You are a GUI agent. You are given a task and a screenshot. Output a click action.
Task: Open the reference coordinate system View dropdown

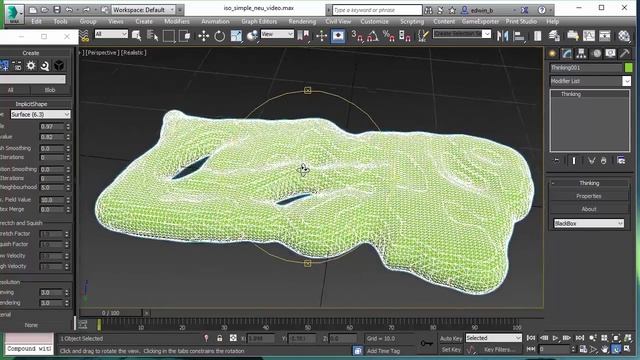click(277, 34)
